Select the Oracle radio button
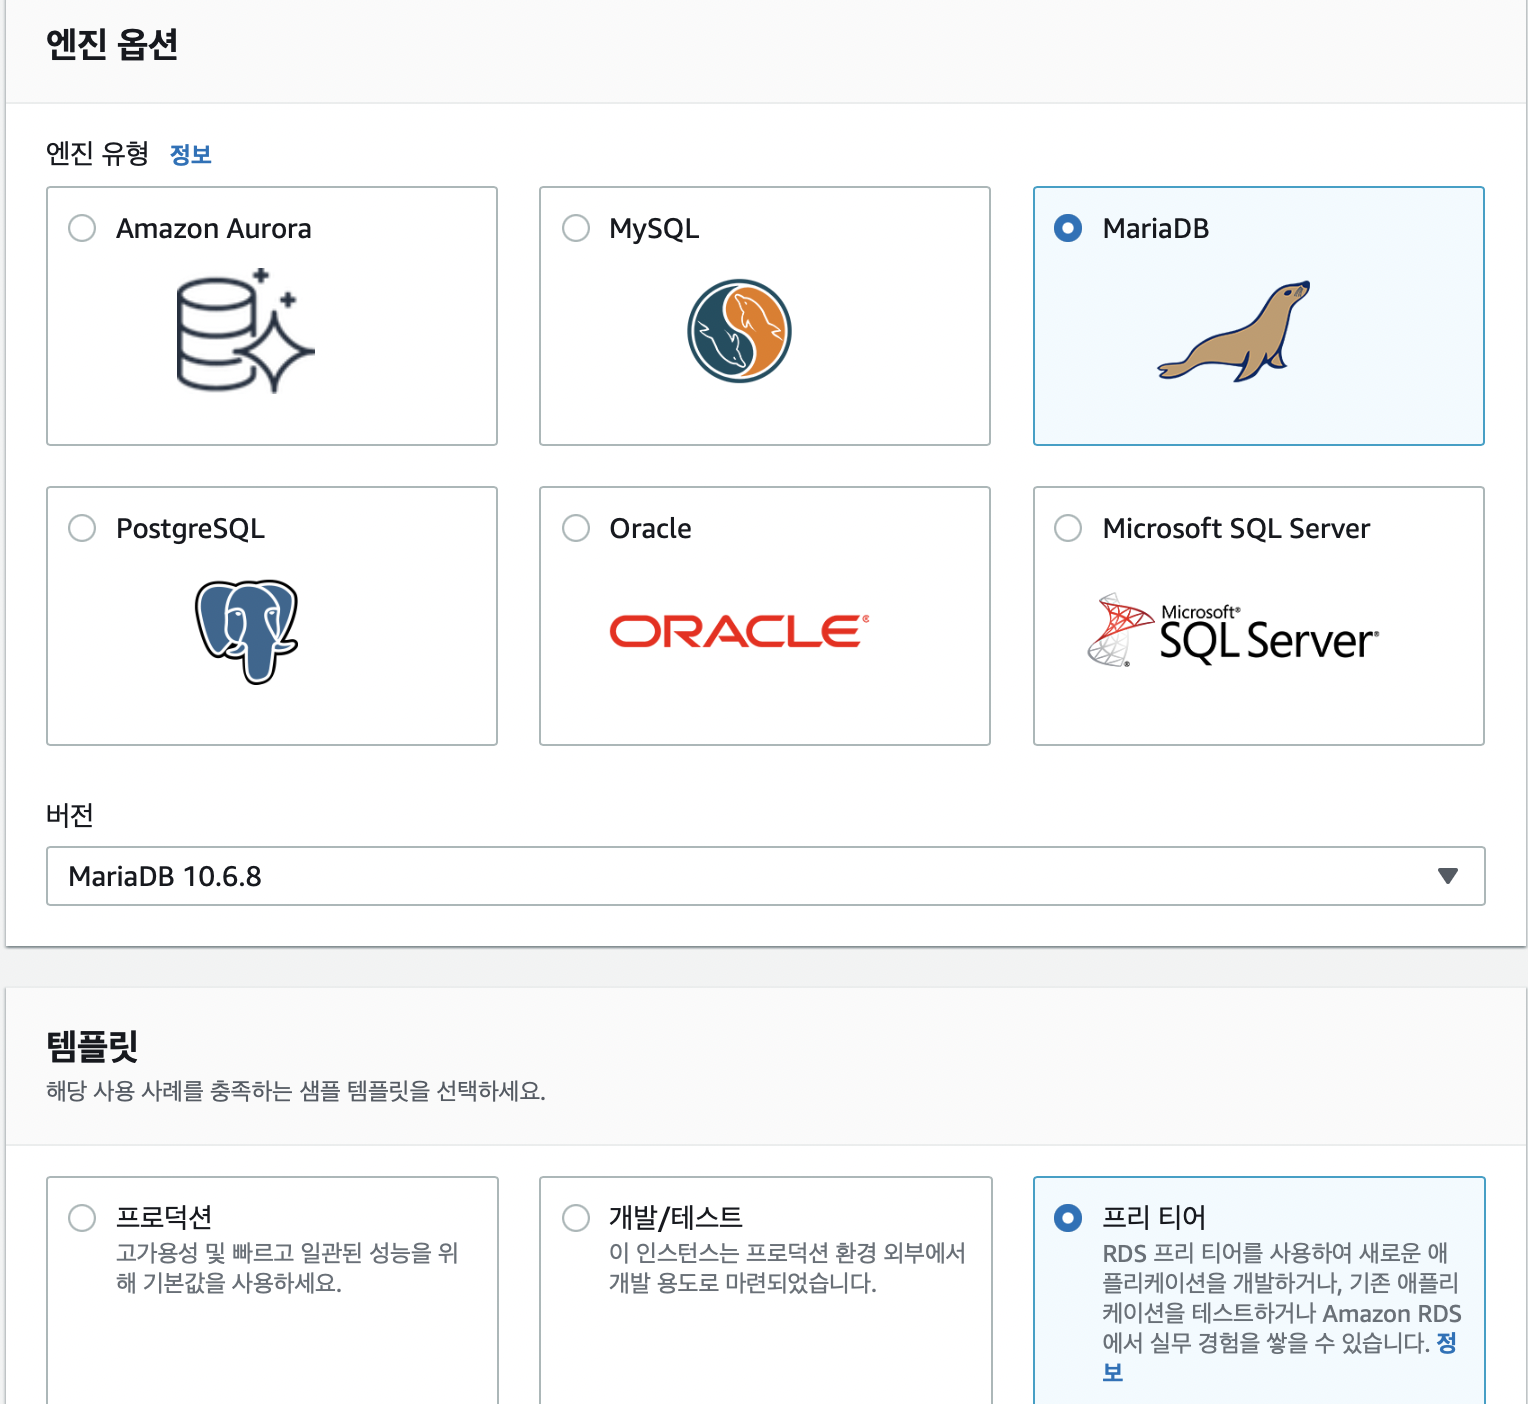The height and width of the screenshot is (1404, 1528). [576, 528]
